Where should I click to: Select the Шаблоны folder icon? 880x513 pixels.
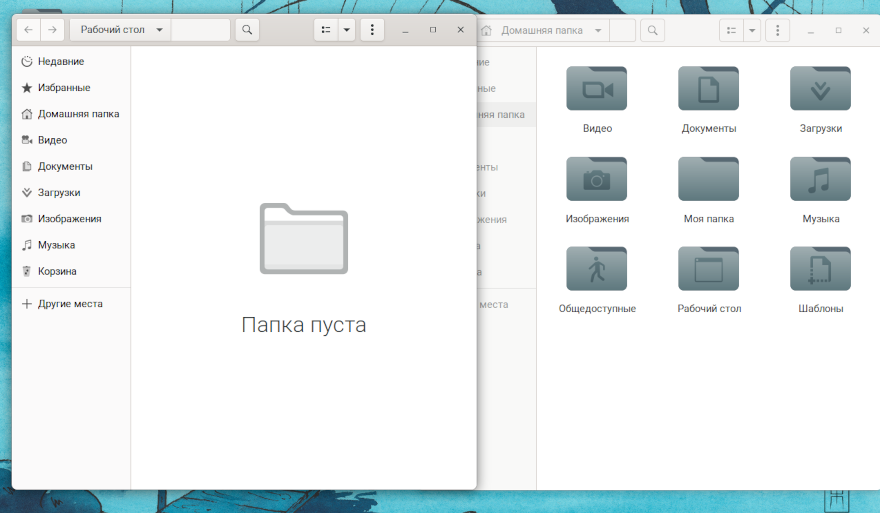820,270
